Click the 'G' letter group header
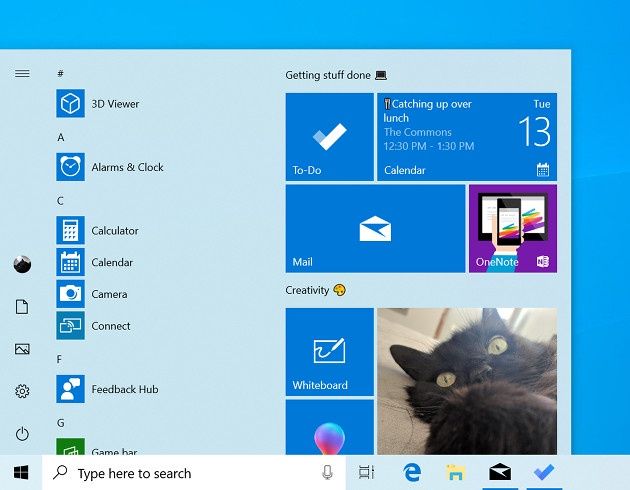This screenshot has width=630, height=490. 61,423
